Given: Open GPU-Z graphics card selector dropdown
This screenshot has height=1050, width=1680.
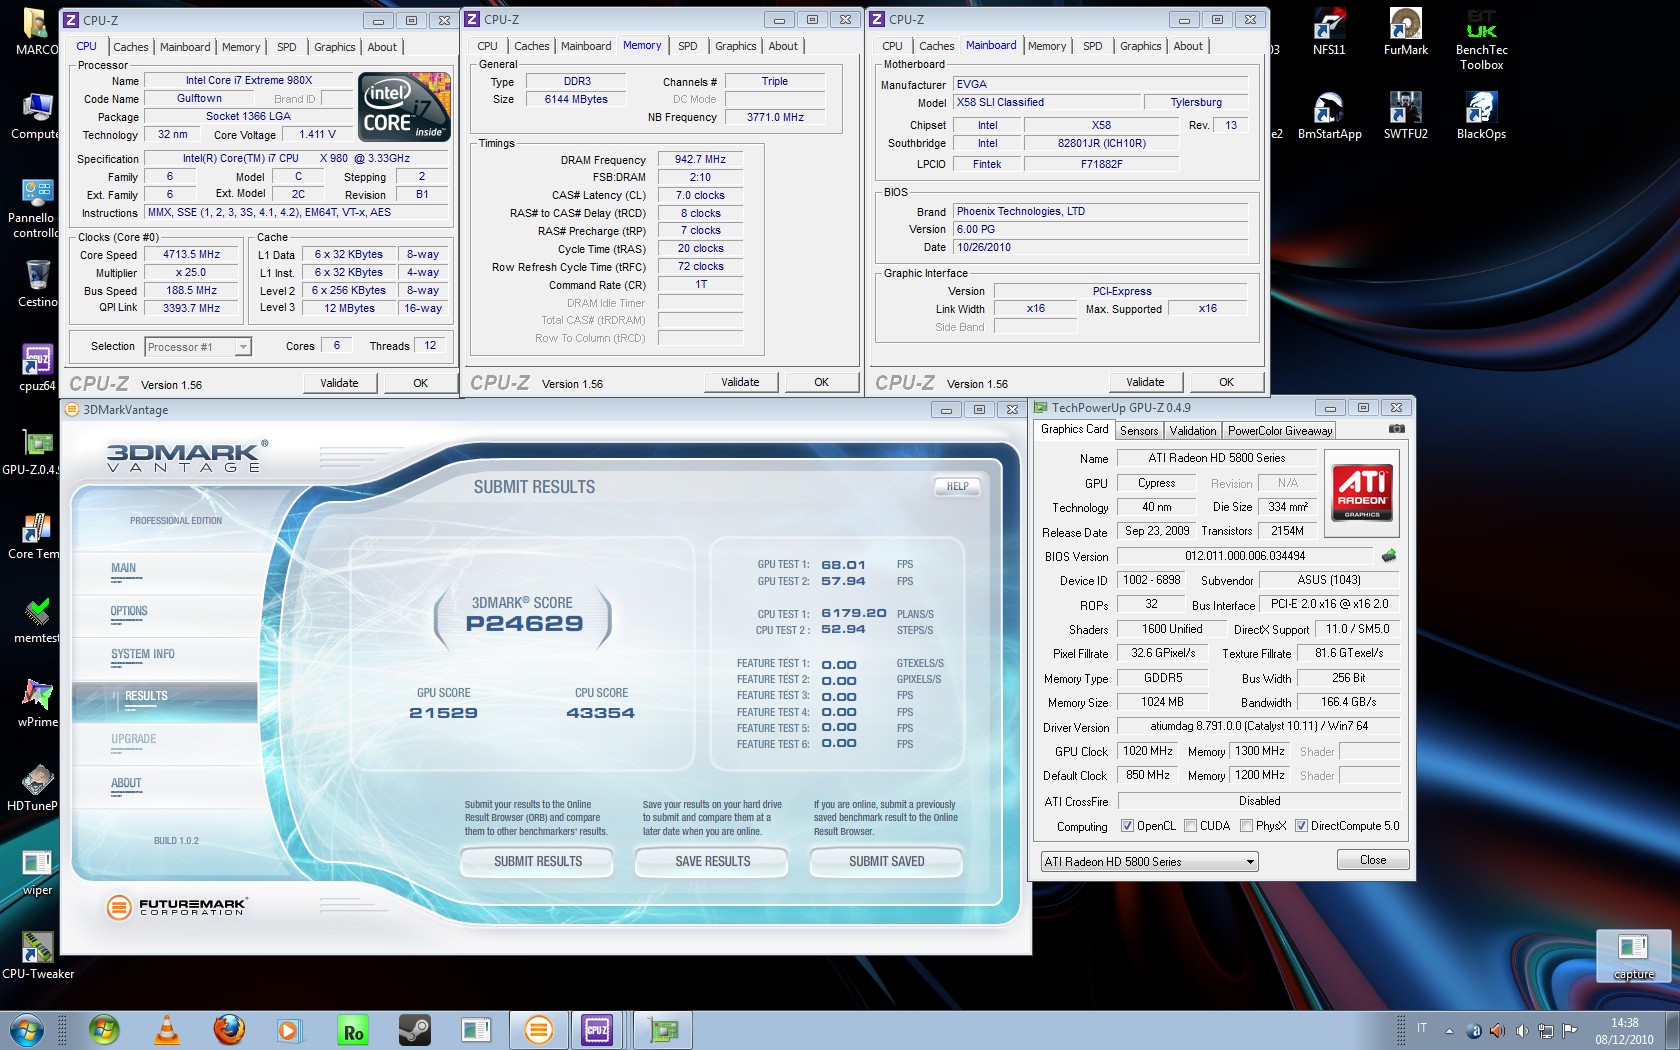Looking at the screenshot, I should (1149, 861).
